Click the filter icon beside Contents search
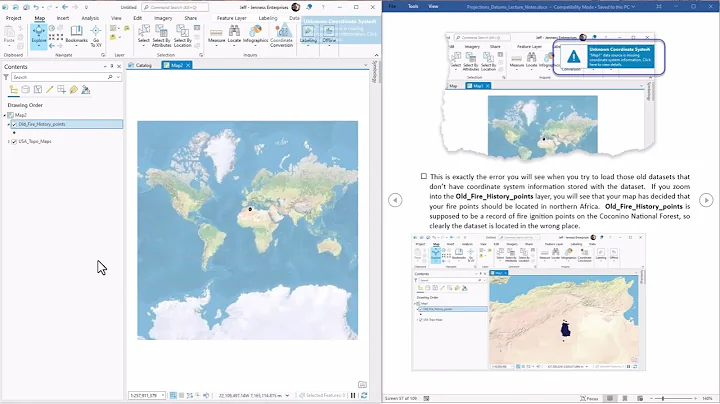This screenshot has width=720, height=404. [x=6, y=77]
